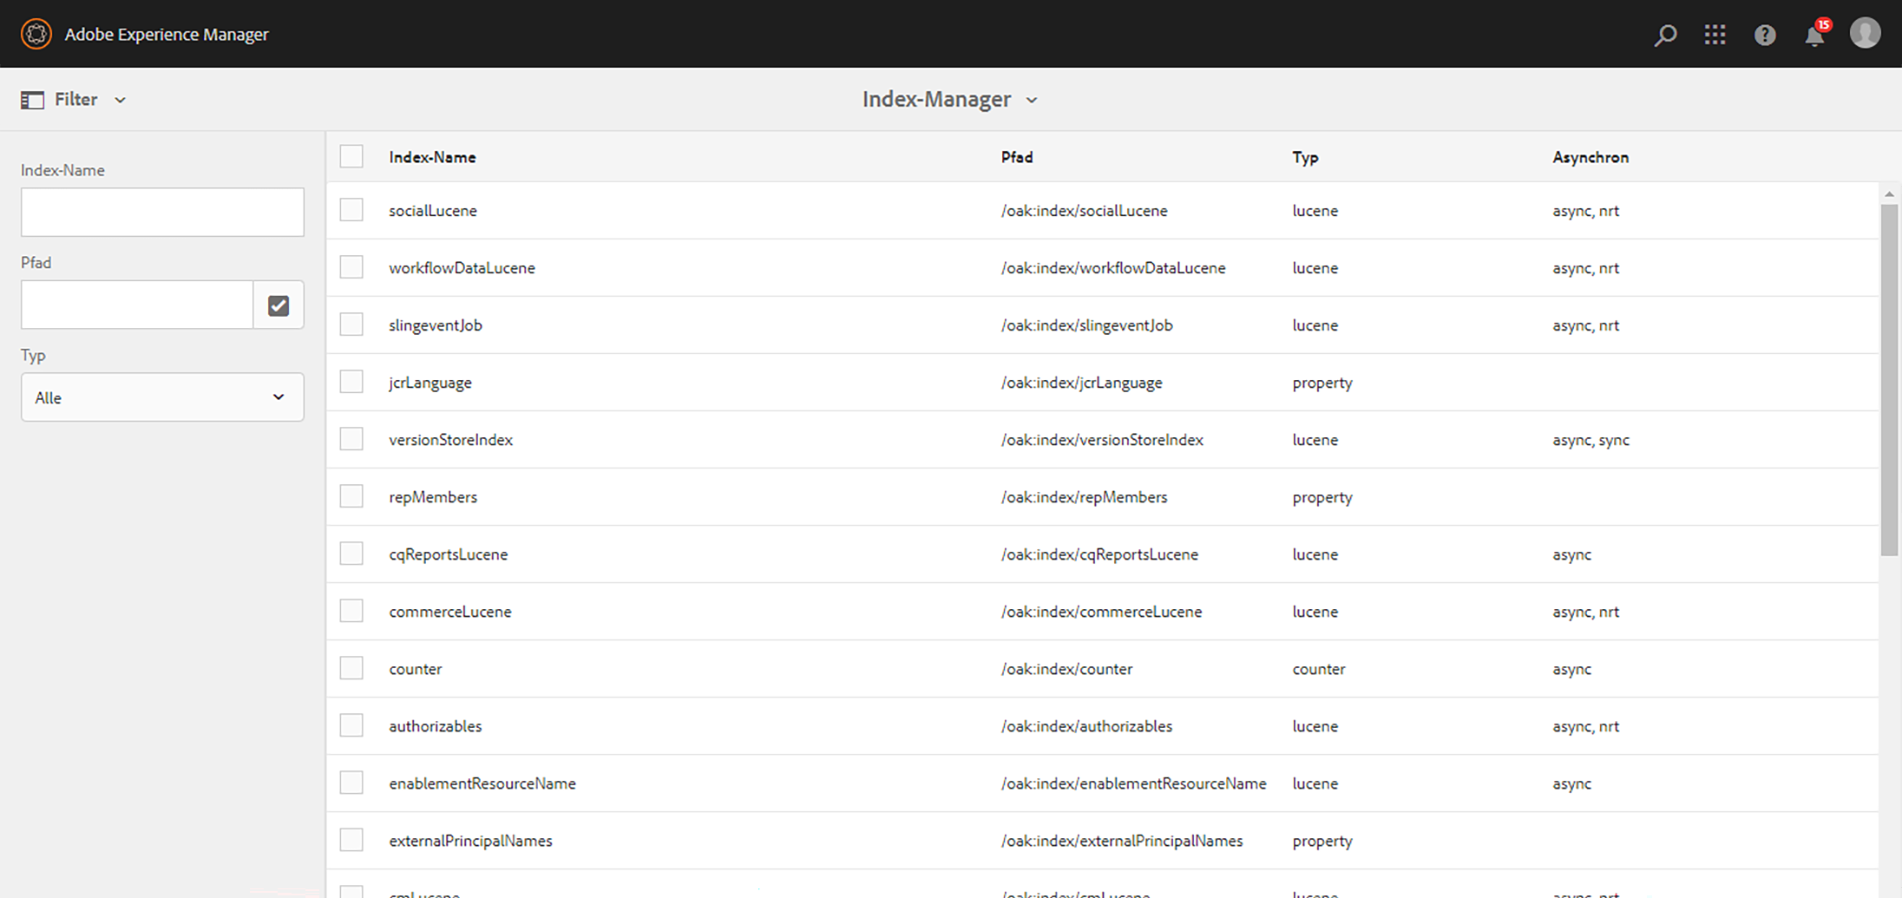Select the socialLucene row checkbox

[x=351, y=210]
